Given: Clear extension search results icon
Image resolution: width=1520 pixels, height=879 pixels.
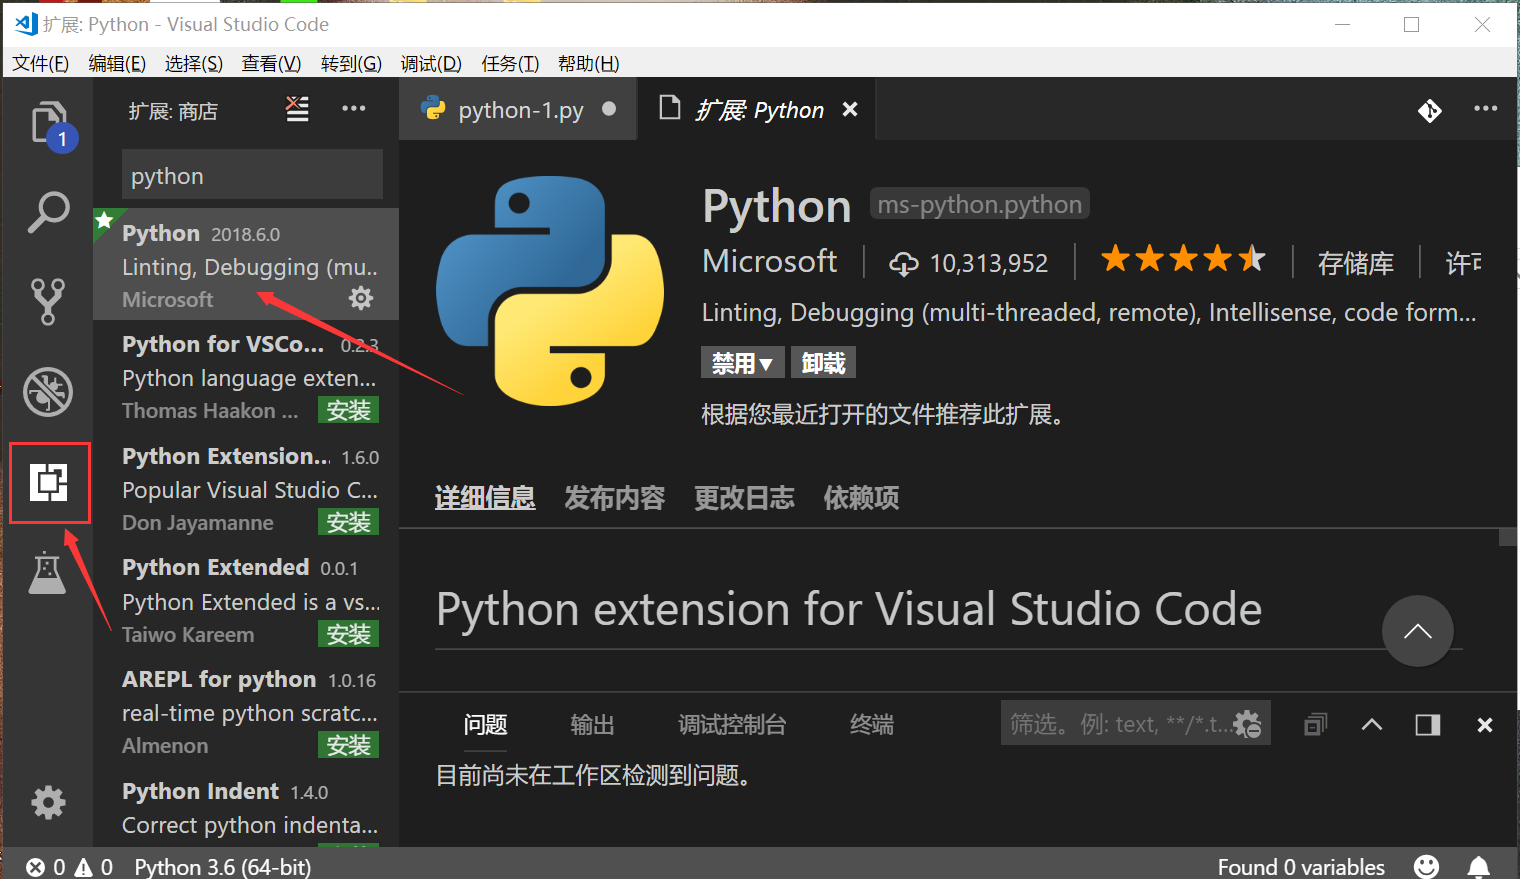Looking at the screenshot, I should pyautogui.click(x=297, y=109).
